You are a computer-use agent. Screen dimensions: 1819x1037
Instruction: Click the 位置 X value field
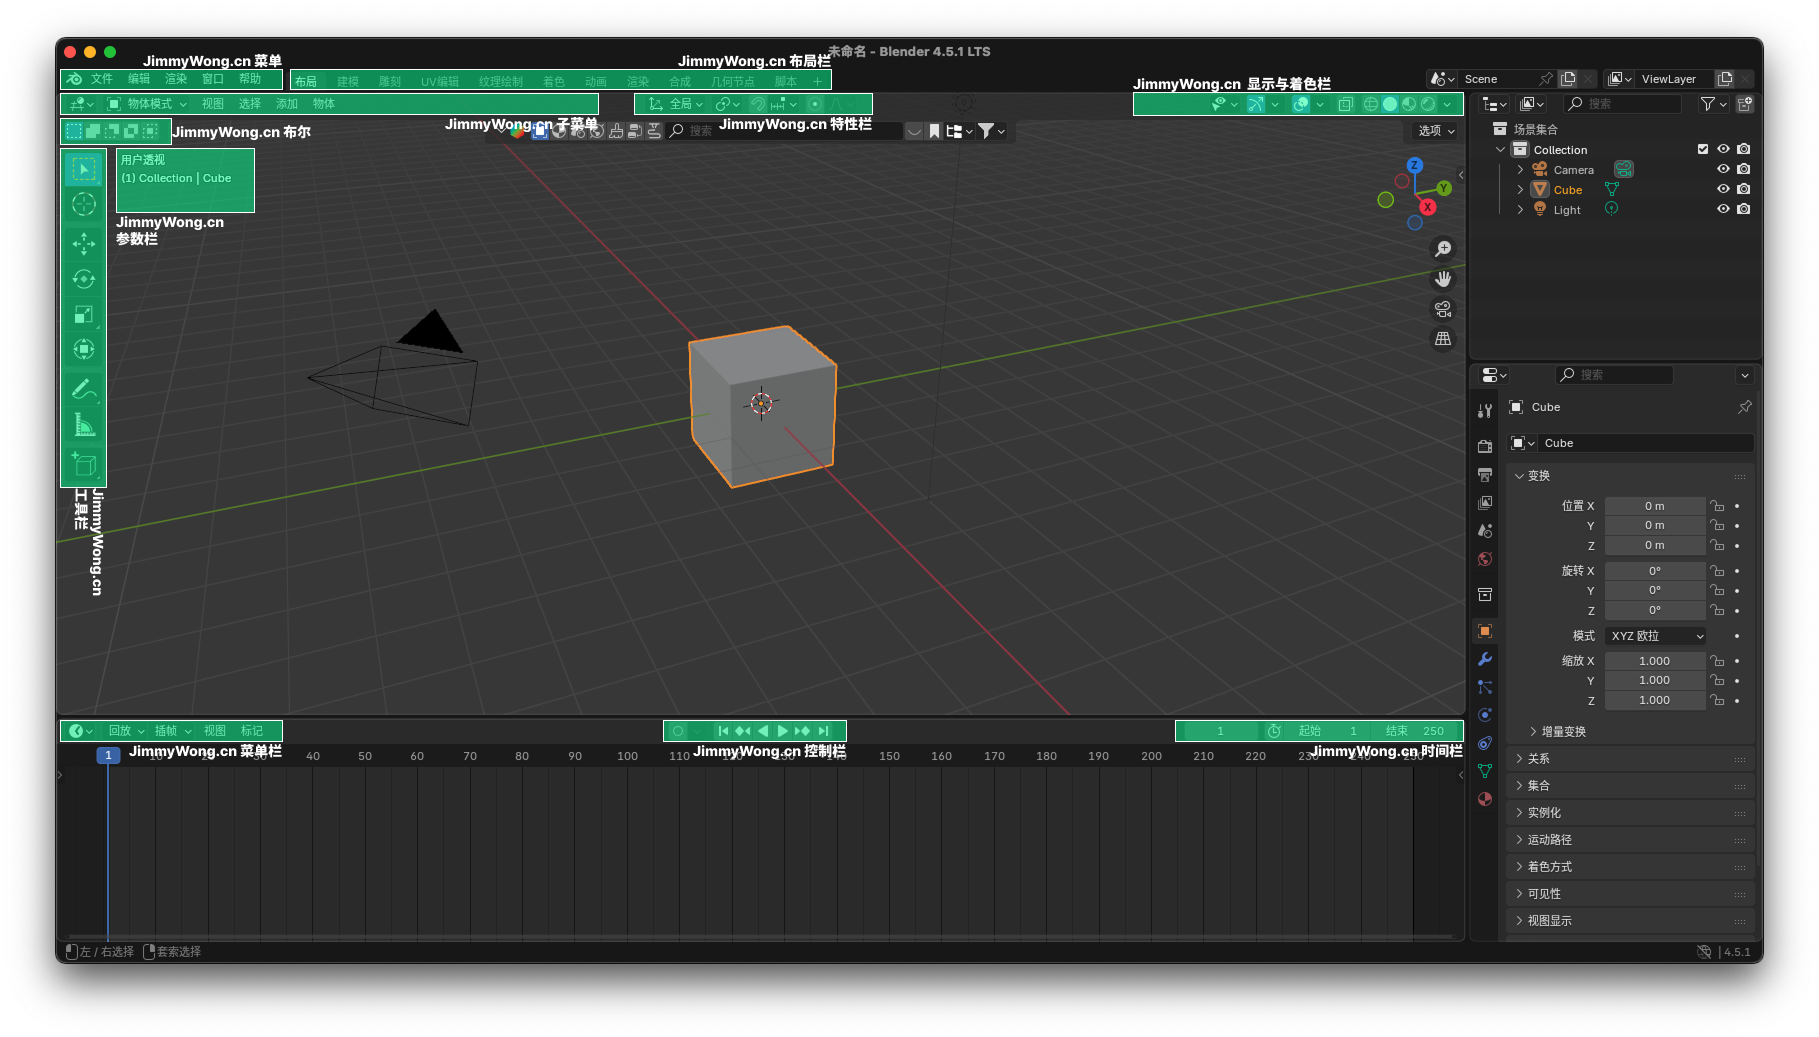click(1654, 506)
